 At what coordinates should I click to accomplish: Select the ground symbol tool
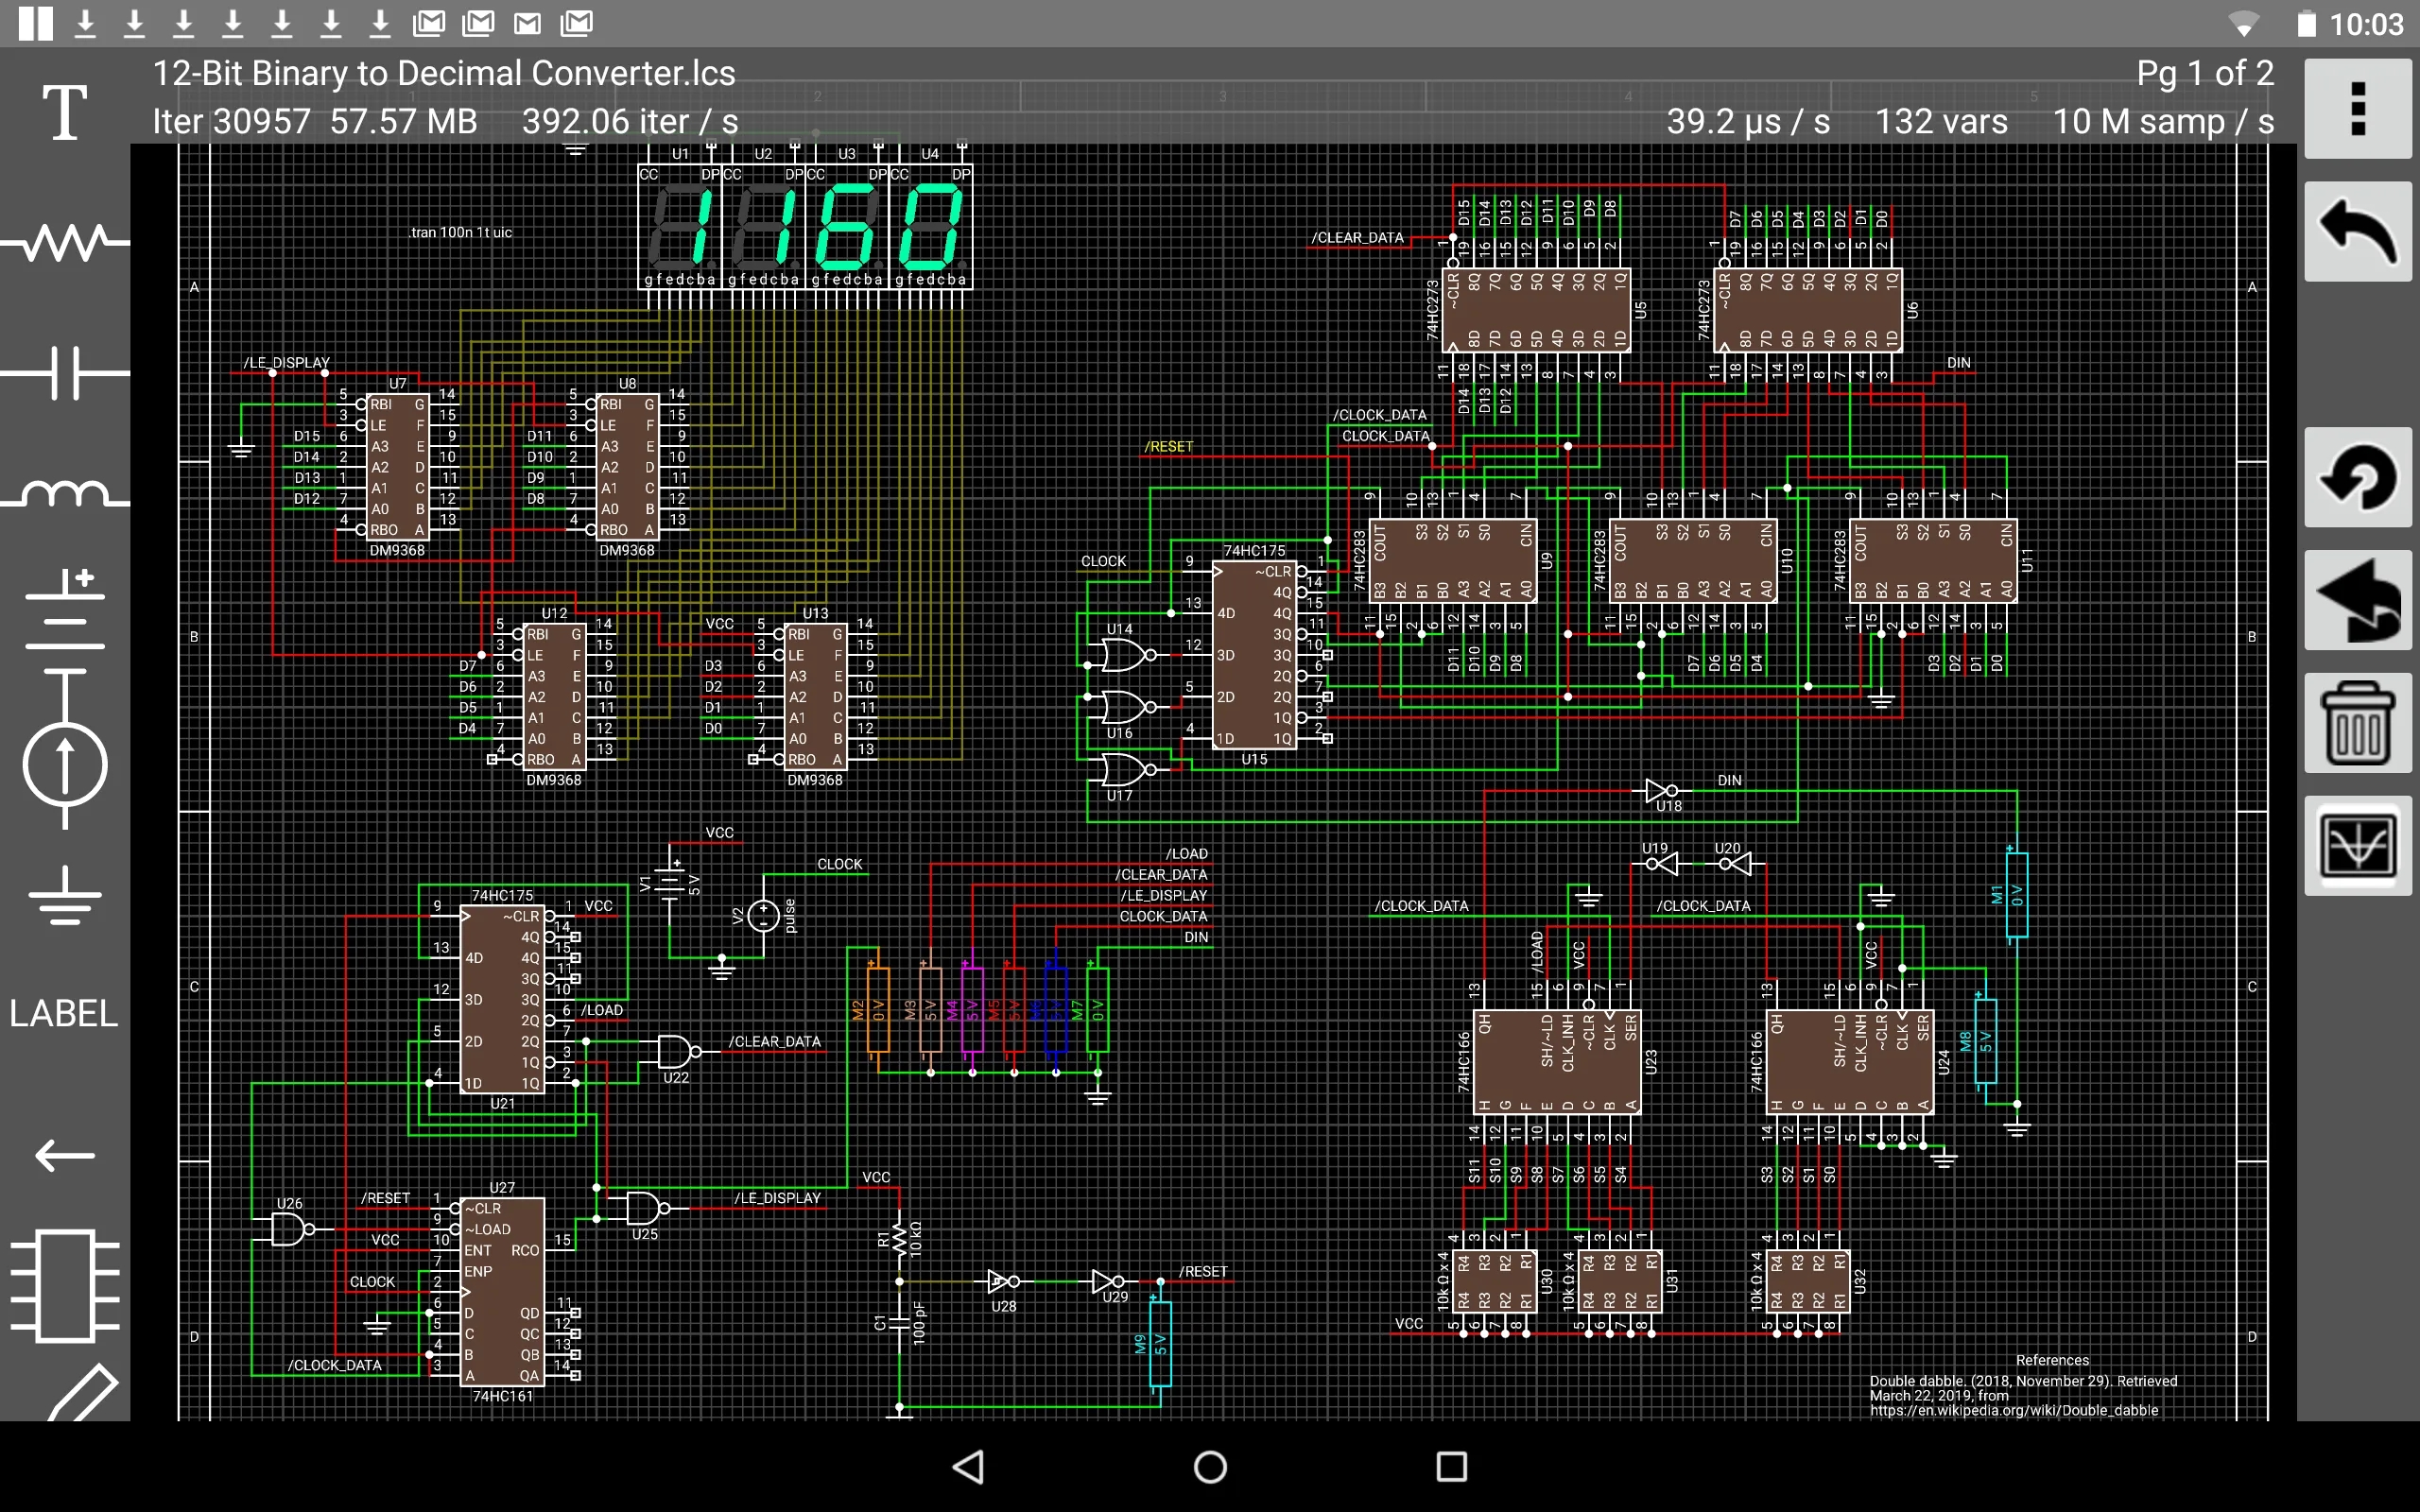click(65, 895)
